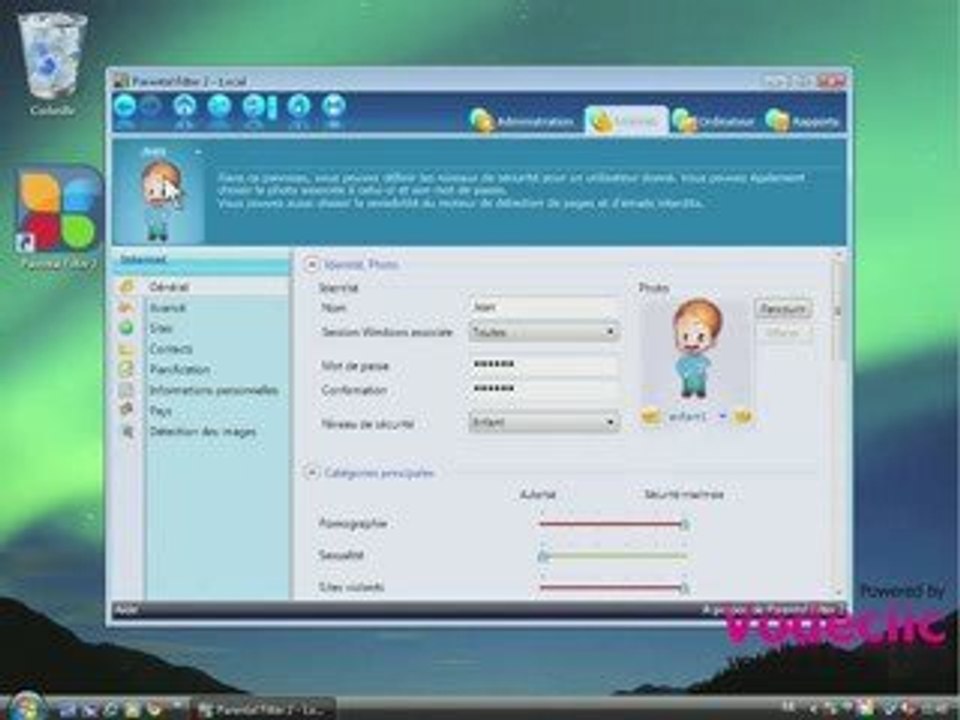Viewport: 960px width, 720px height.
Task: Click the green Sites sidebar icon
Action: [127, 328]
